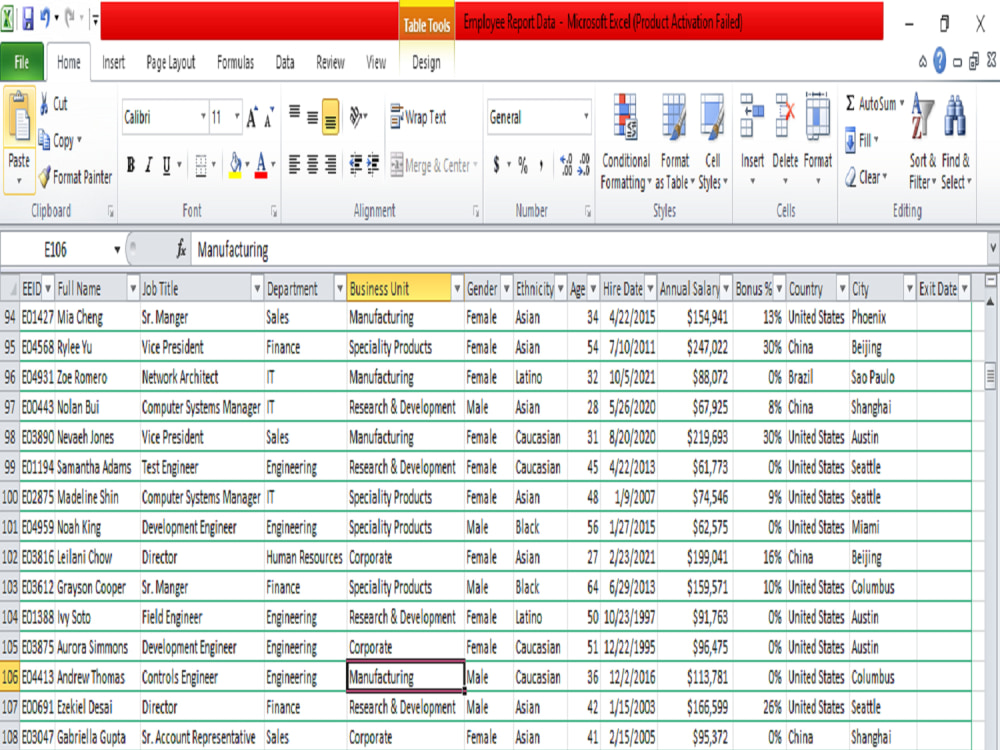Click the Cut scissors icon

(44, 103)
